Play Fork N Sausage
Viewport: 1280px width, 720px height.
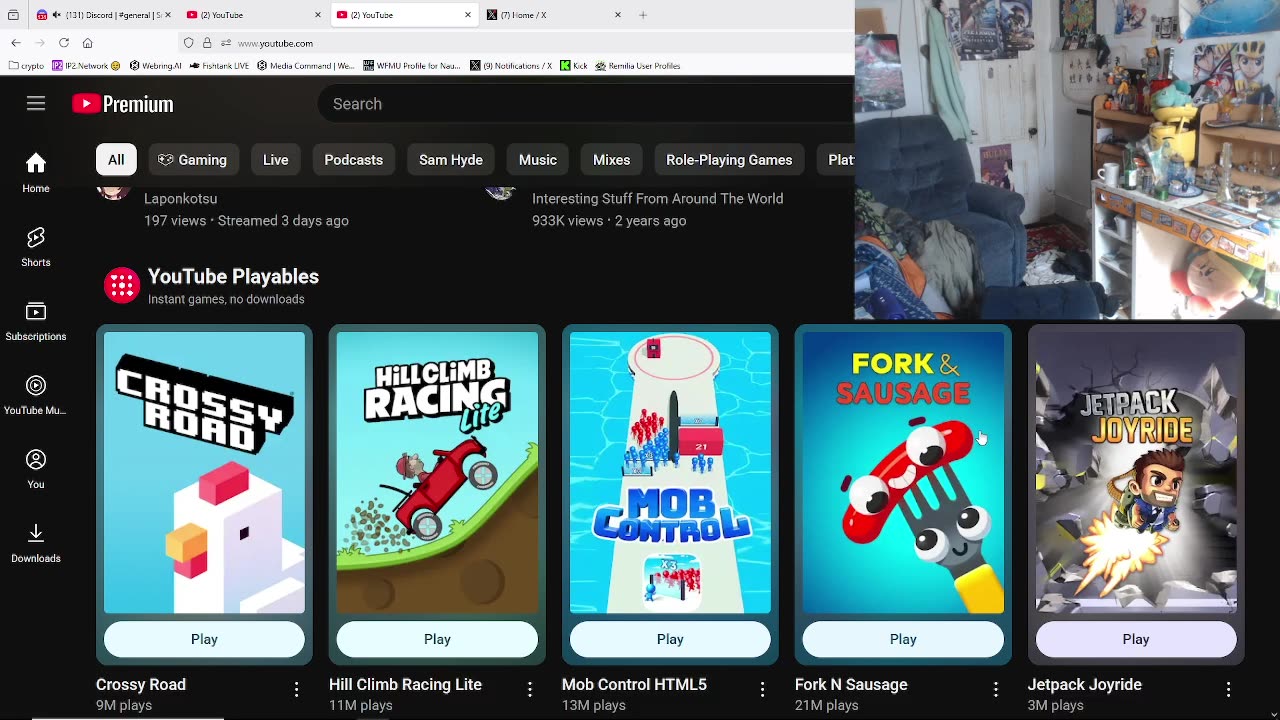(x=903, y=639)
